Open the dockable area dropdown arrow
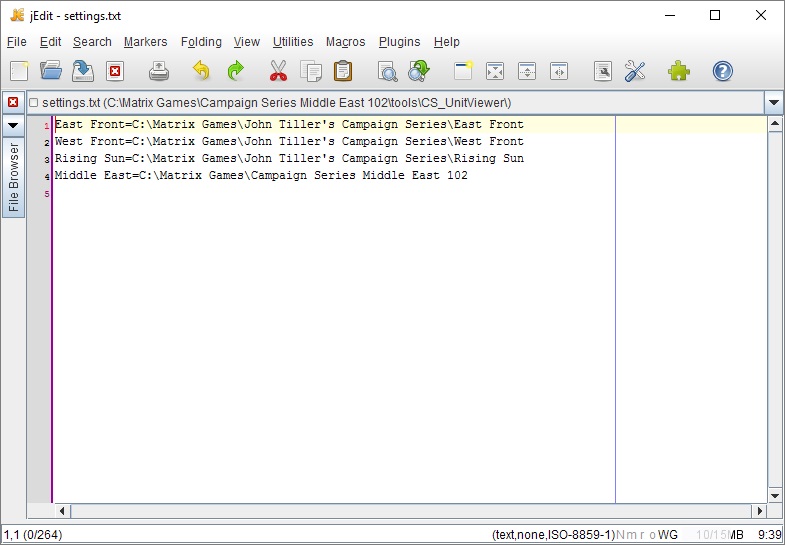 13,125
